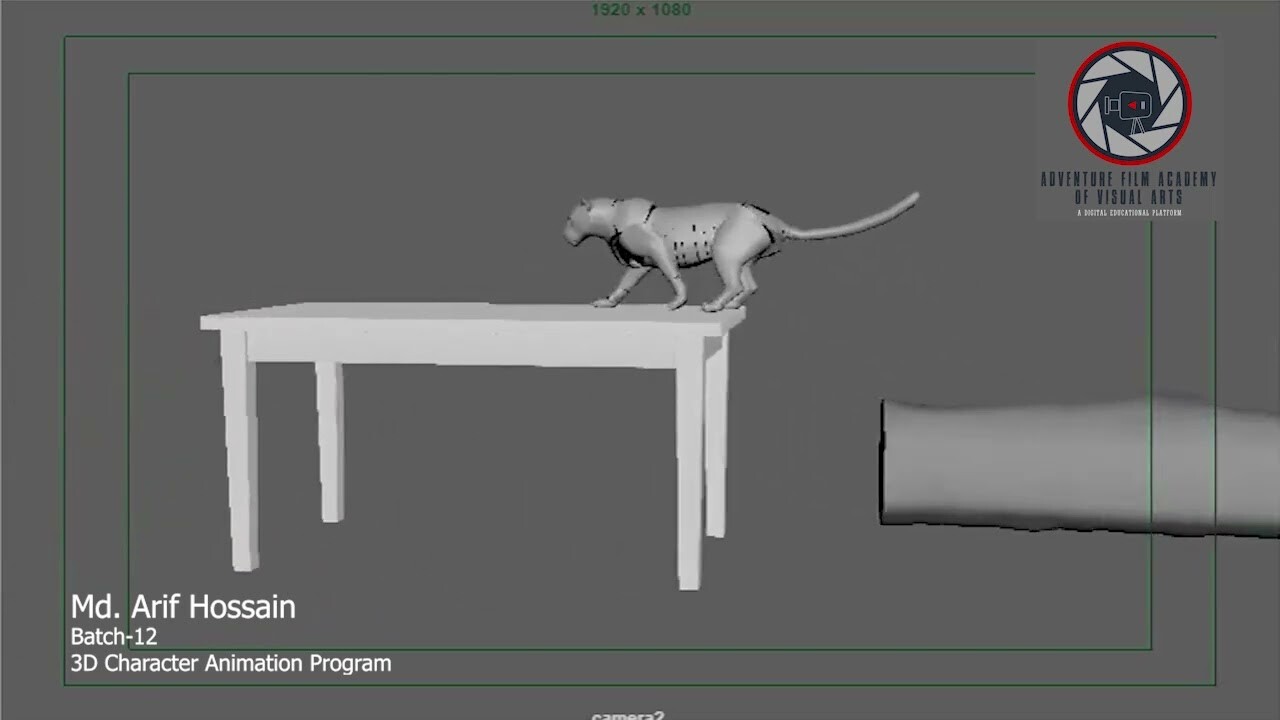Image resolution: width=1280 pixels, height=720 pixels.
Task: Click the 'Md. Arif Hossain' name text
Action: coord(183,607)
